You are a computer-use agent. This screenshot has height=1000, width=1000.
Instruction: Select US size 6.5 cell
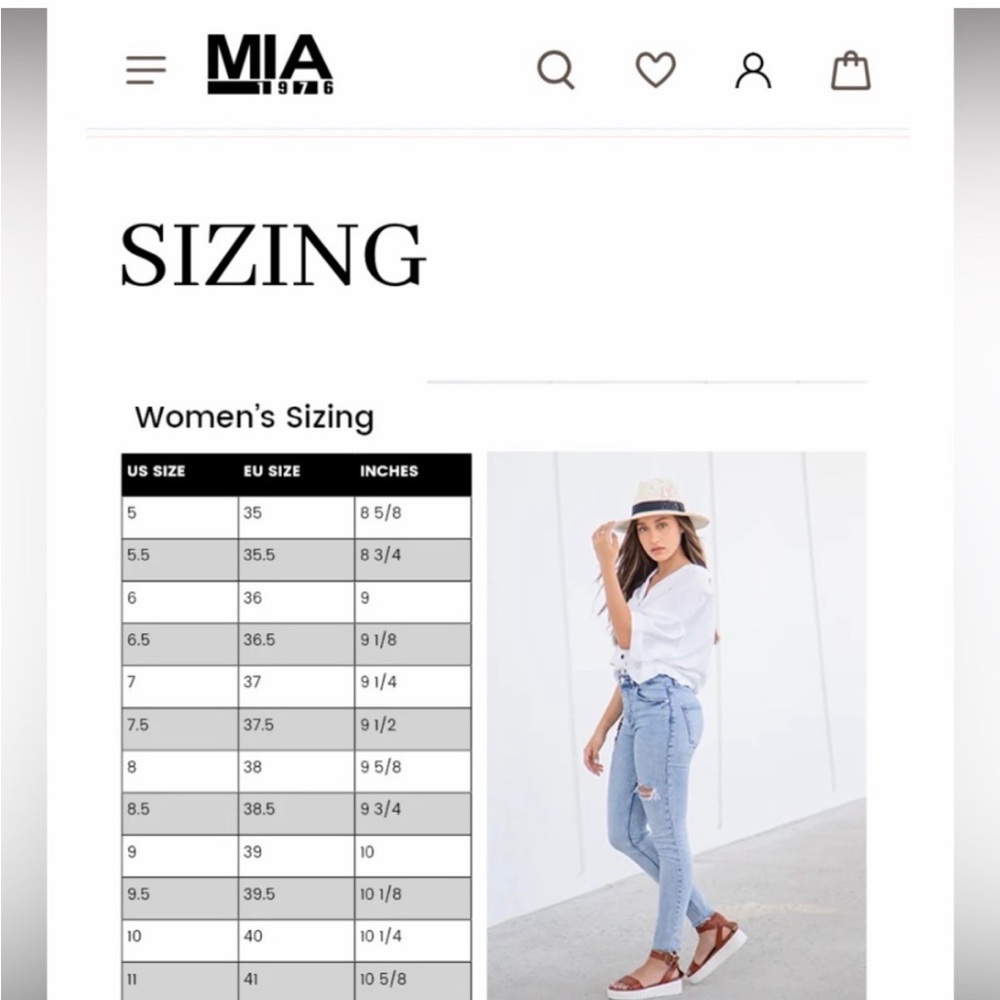pyautogui.click(x=180, y=640)
